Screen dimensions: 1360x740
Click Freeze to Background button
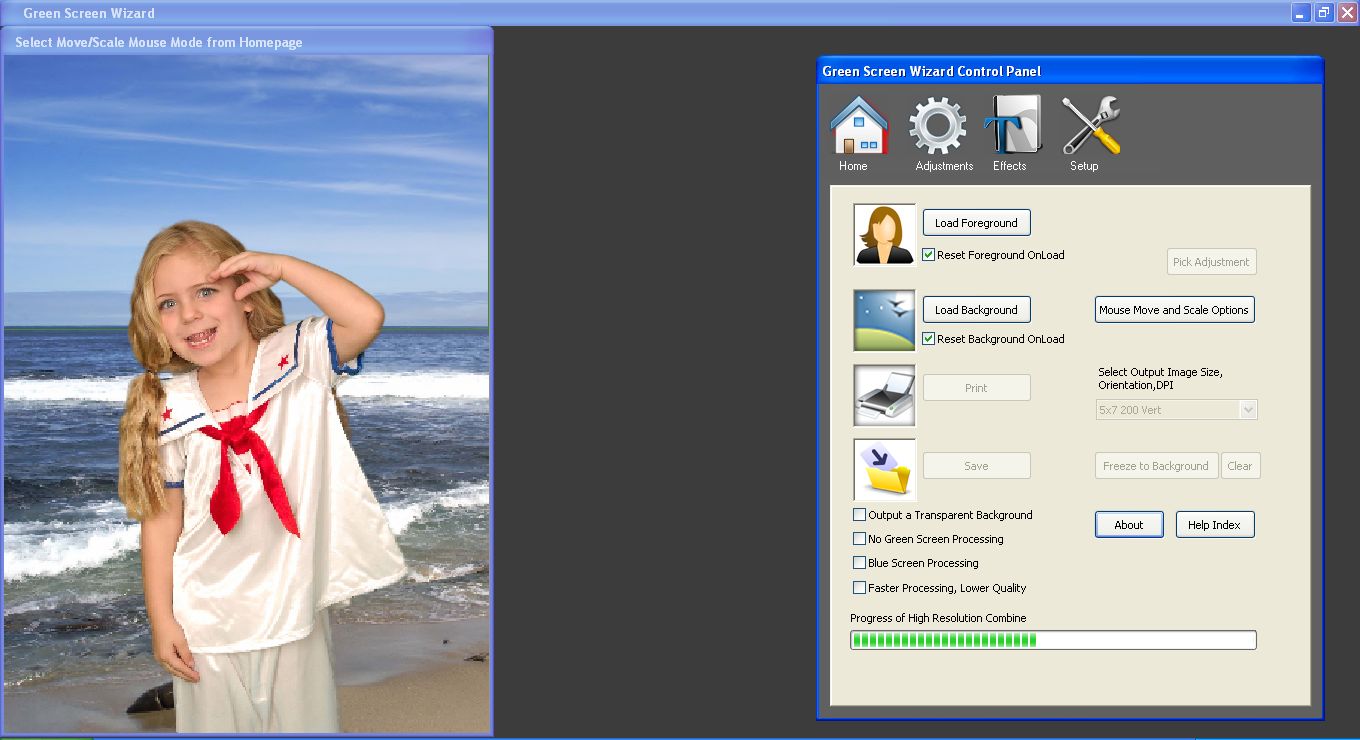pyautogui.click(x=1156, y=466)
